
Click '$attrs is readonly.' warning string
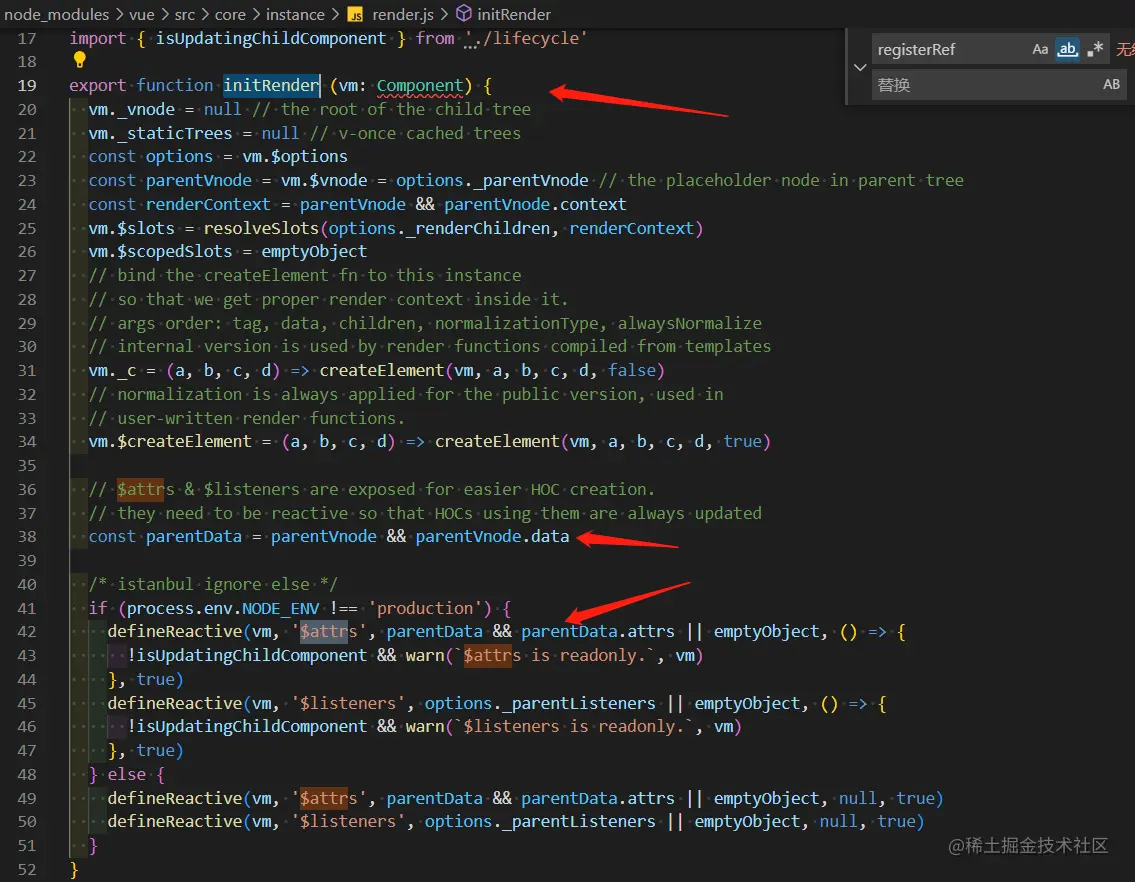tap(554, 655)
